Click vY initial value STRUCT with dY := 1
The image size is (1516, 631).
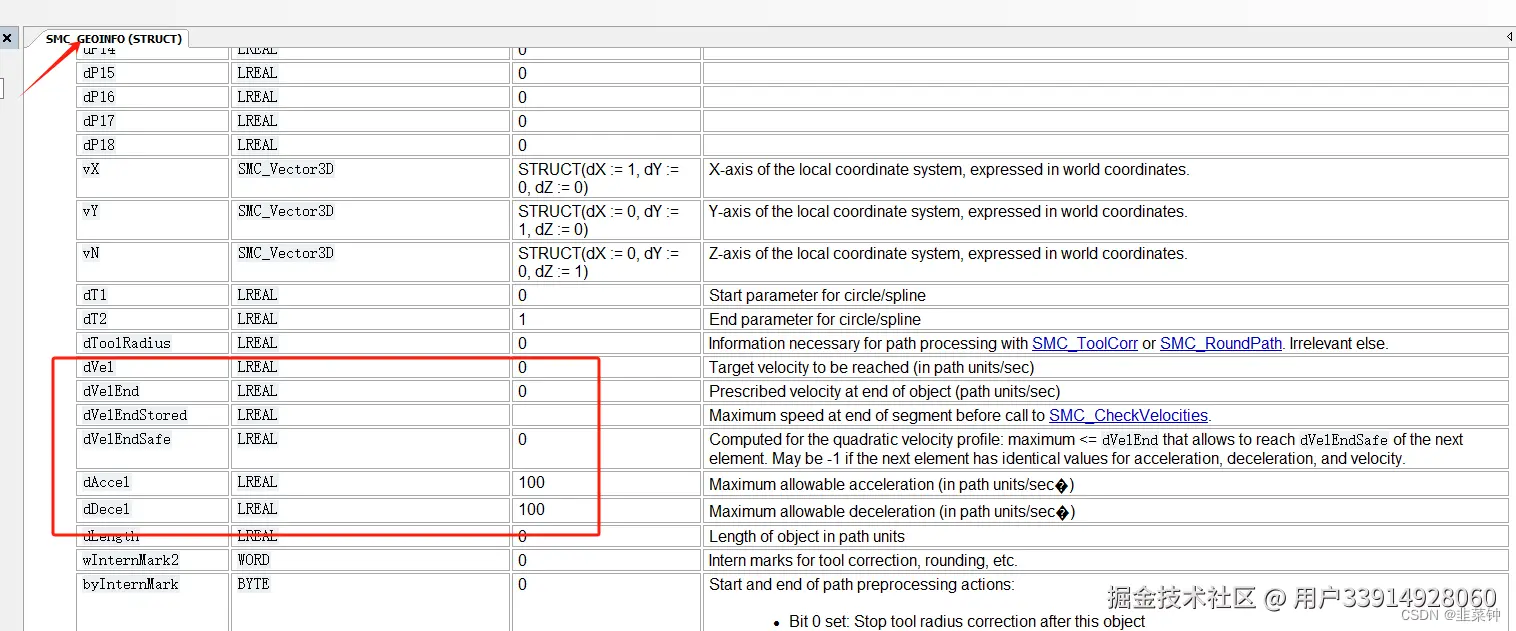point(598,220)
